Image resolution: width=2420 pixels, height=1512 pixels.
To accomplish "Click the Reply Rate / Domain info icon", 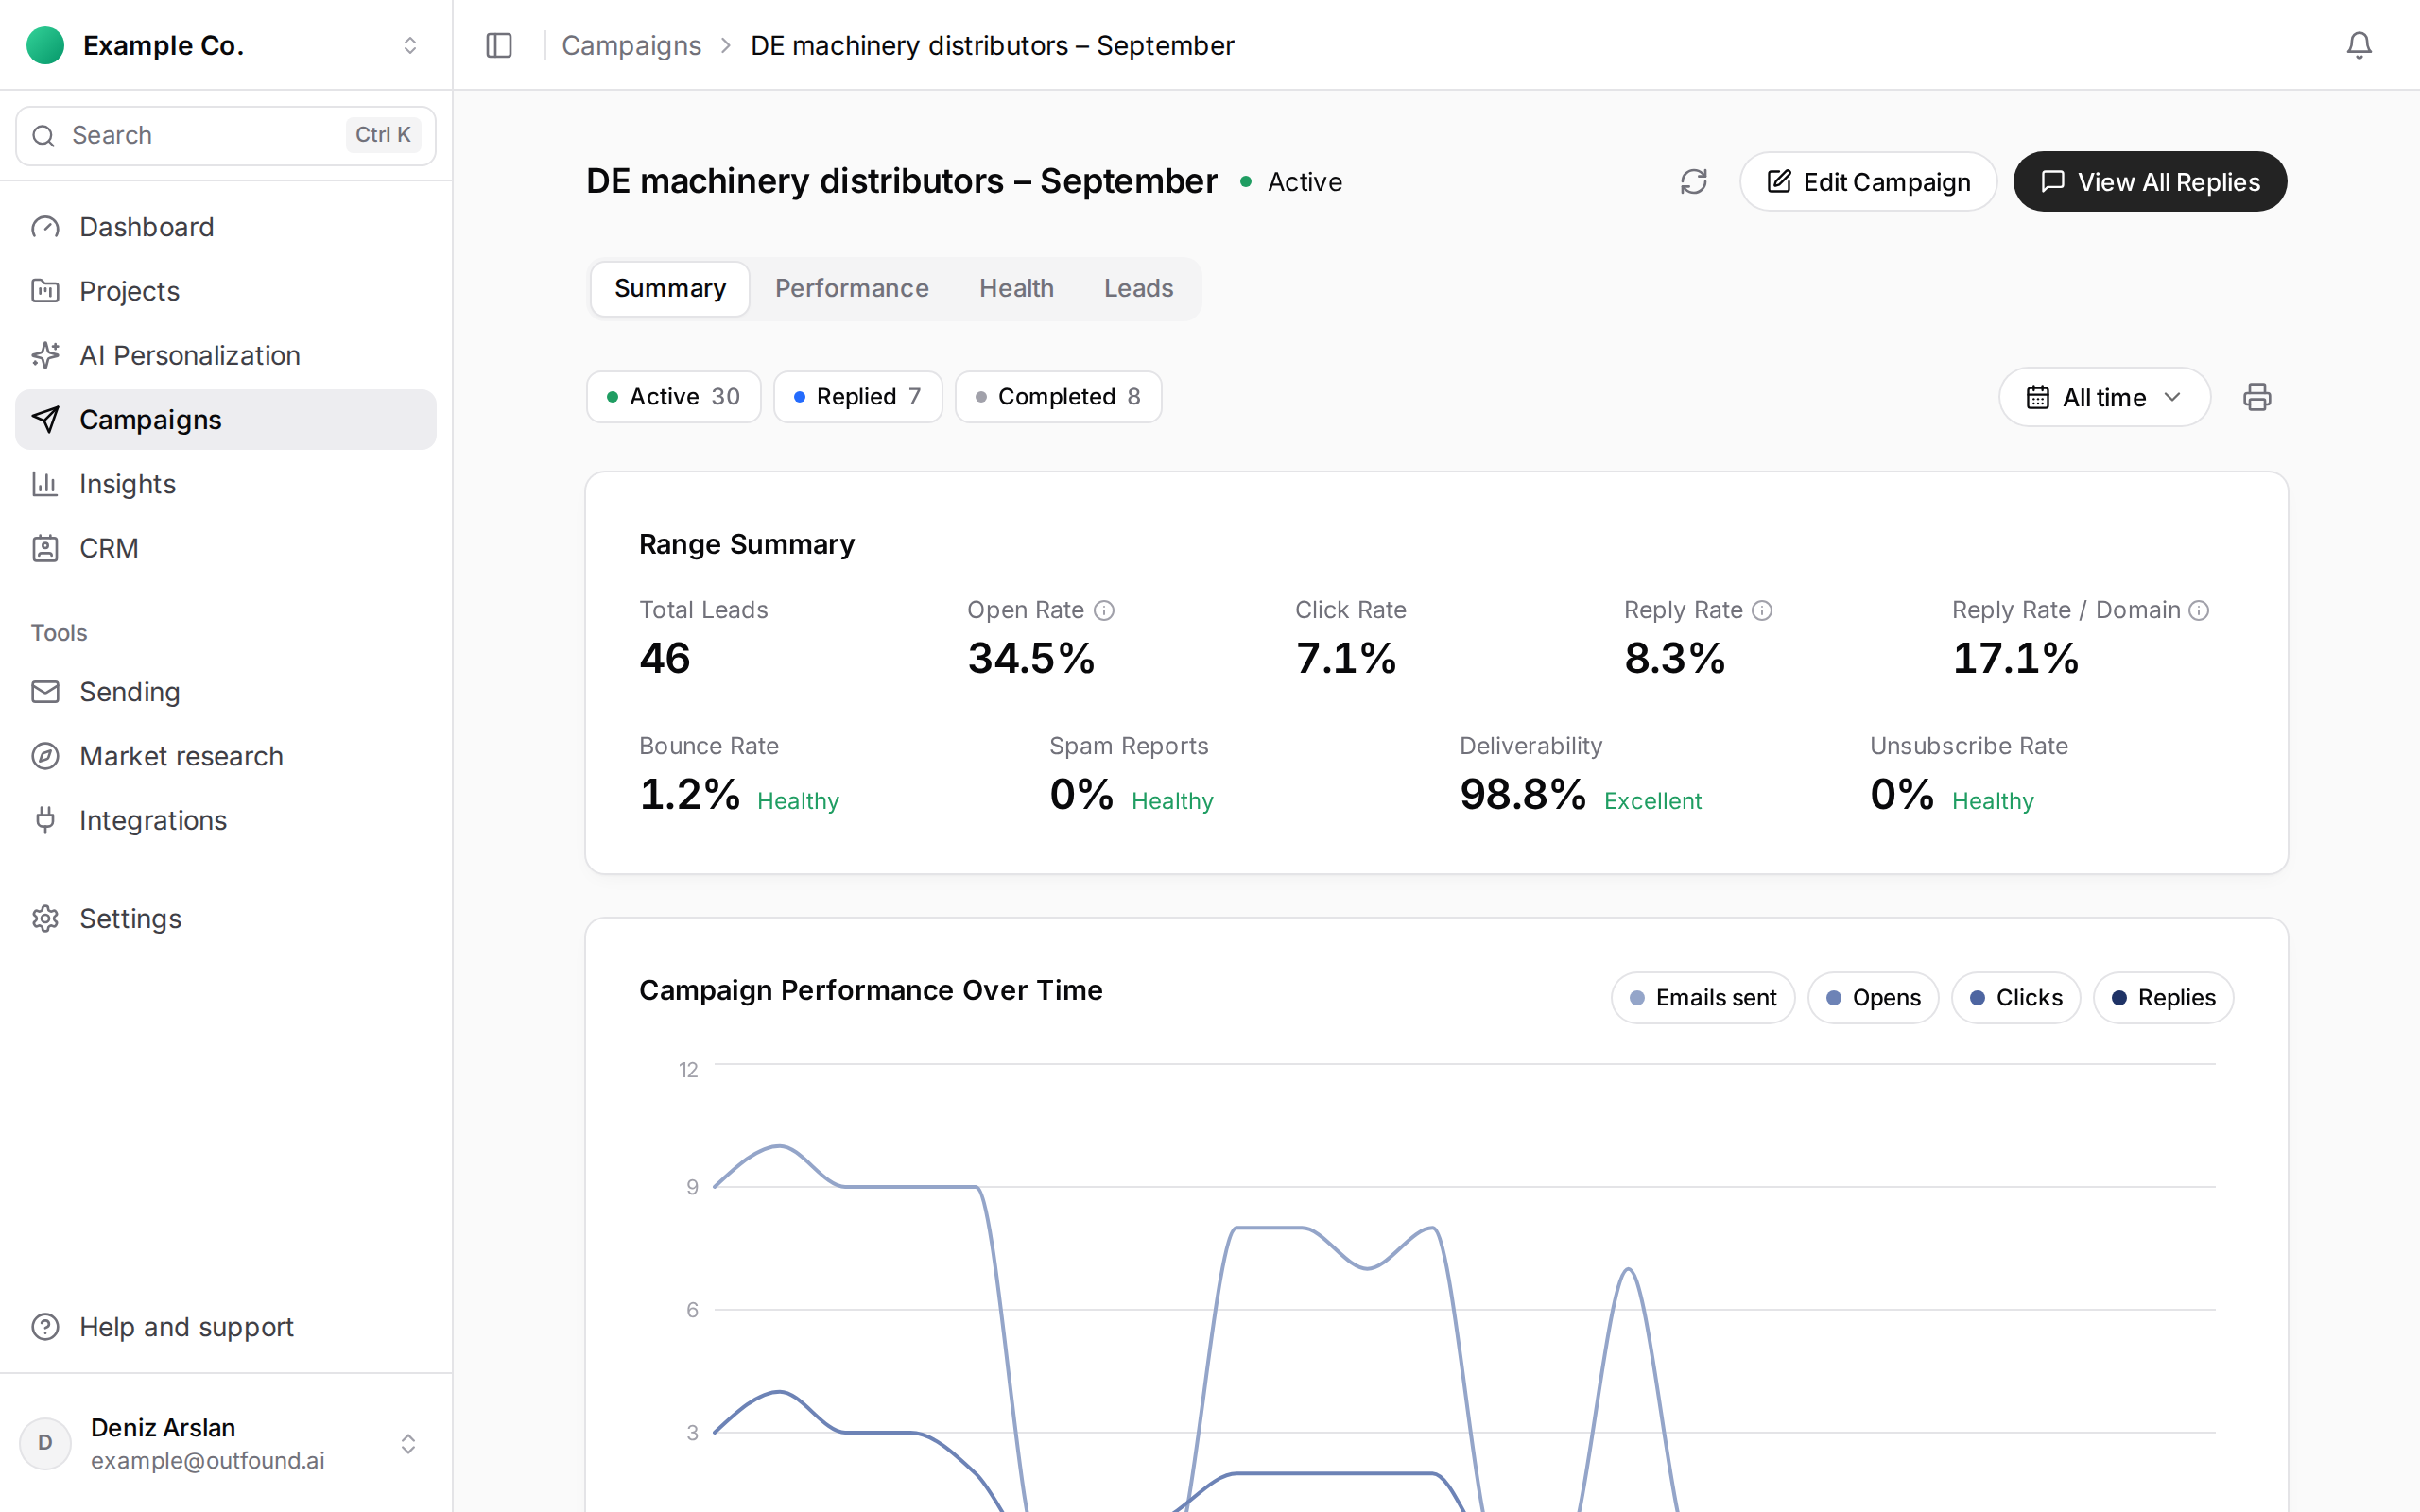I will click(x=2199, y=610).
